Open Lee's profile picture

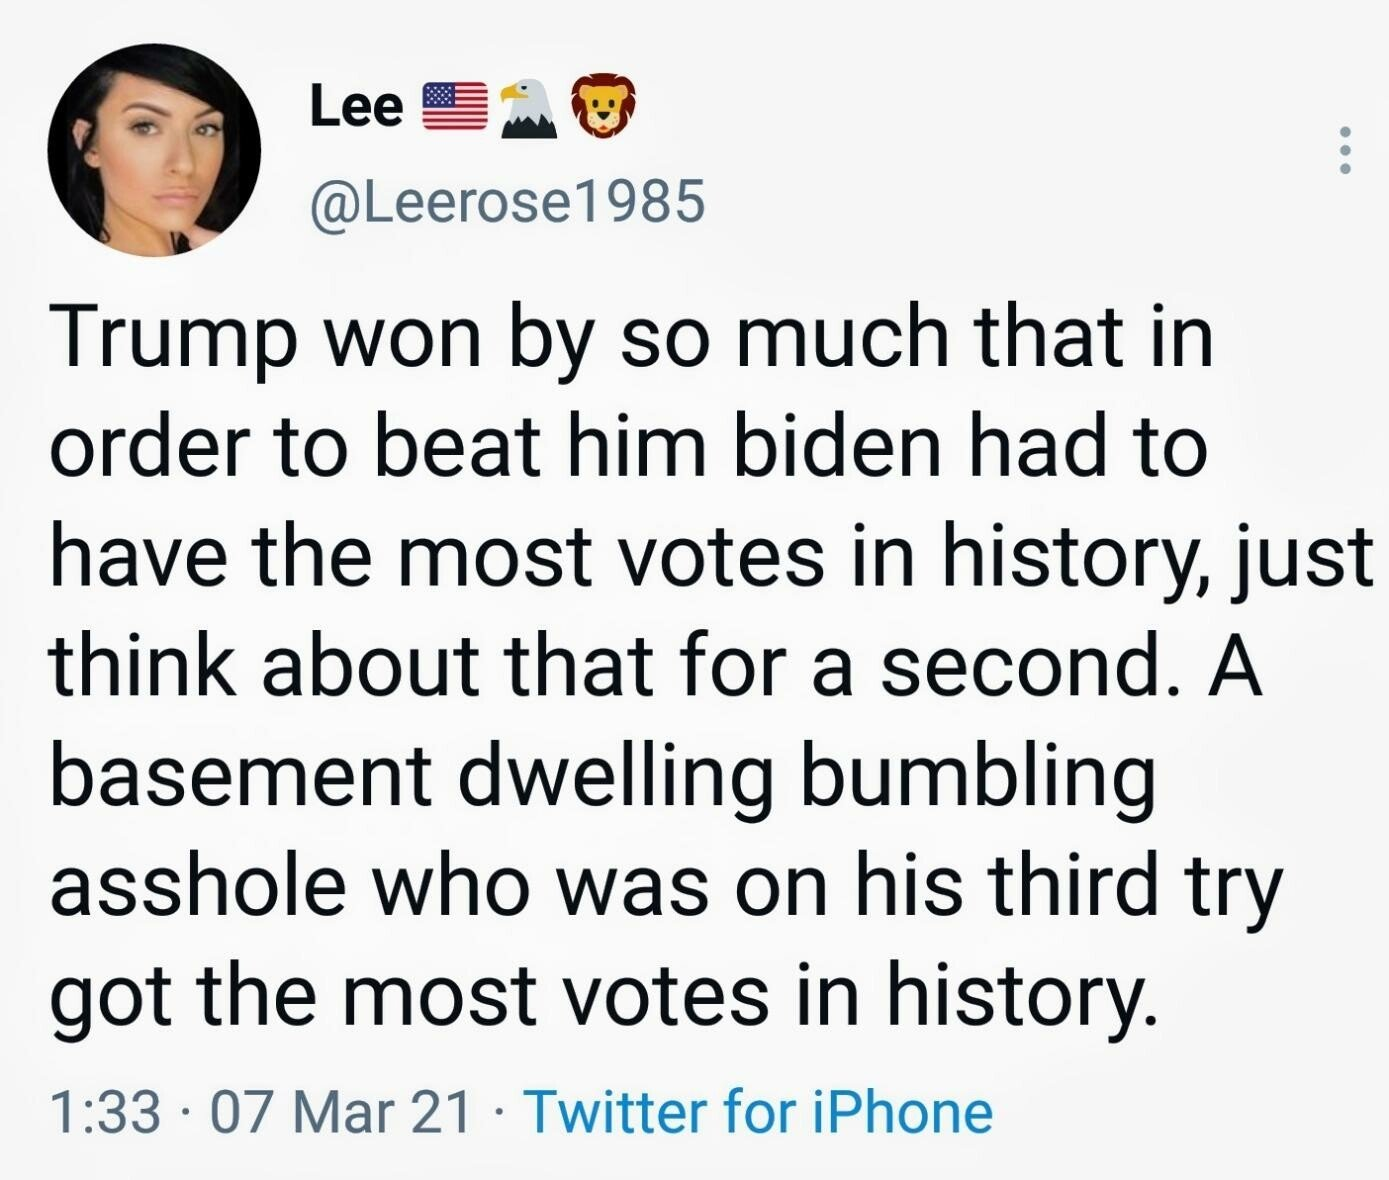[x=154, y=150]
